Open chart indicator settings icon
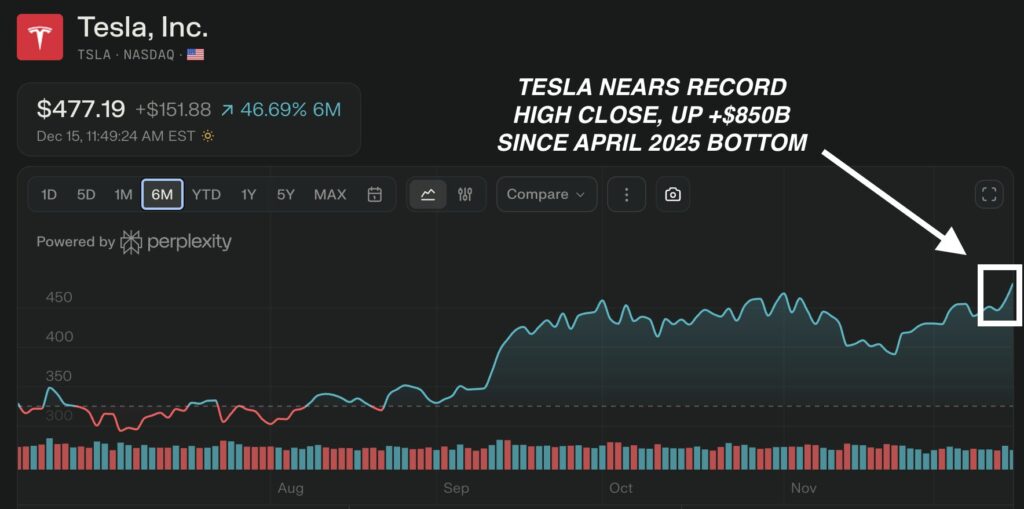Viewport: 1024px width, 509px height. tap(465, 194)
